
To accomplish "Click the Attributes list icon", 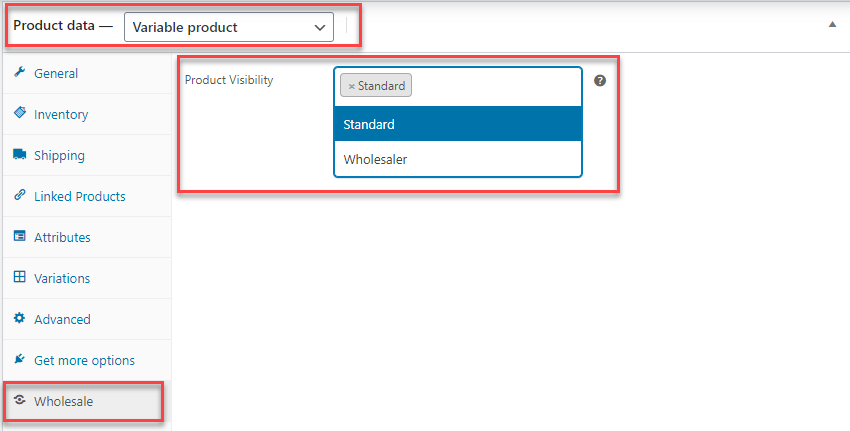I will [x=20, y=237].
